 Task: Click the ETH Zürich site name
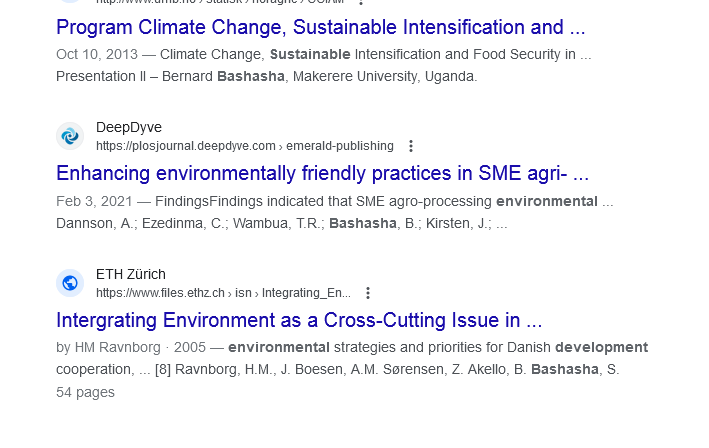click(x=131, y=274)
